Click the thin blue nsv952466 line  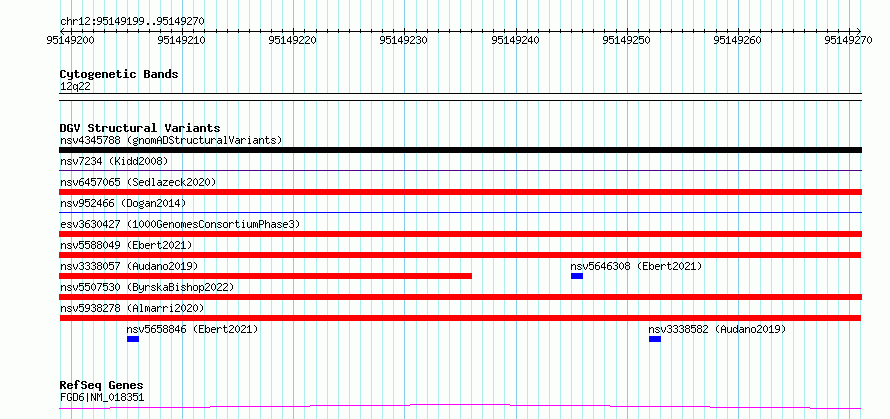point(461,212)
